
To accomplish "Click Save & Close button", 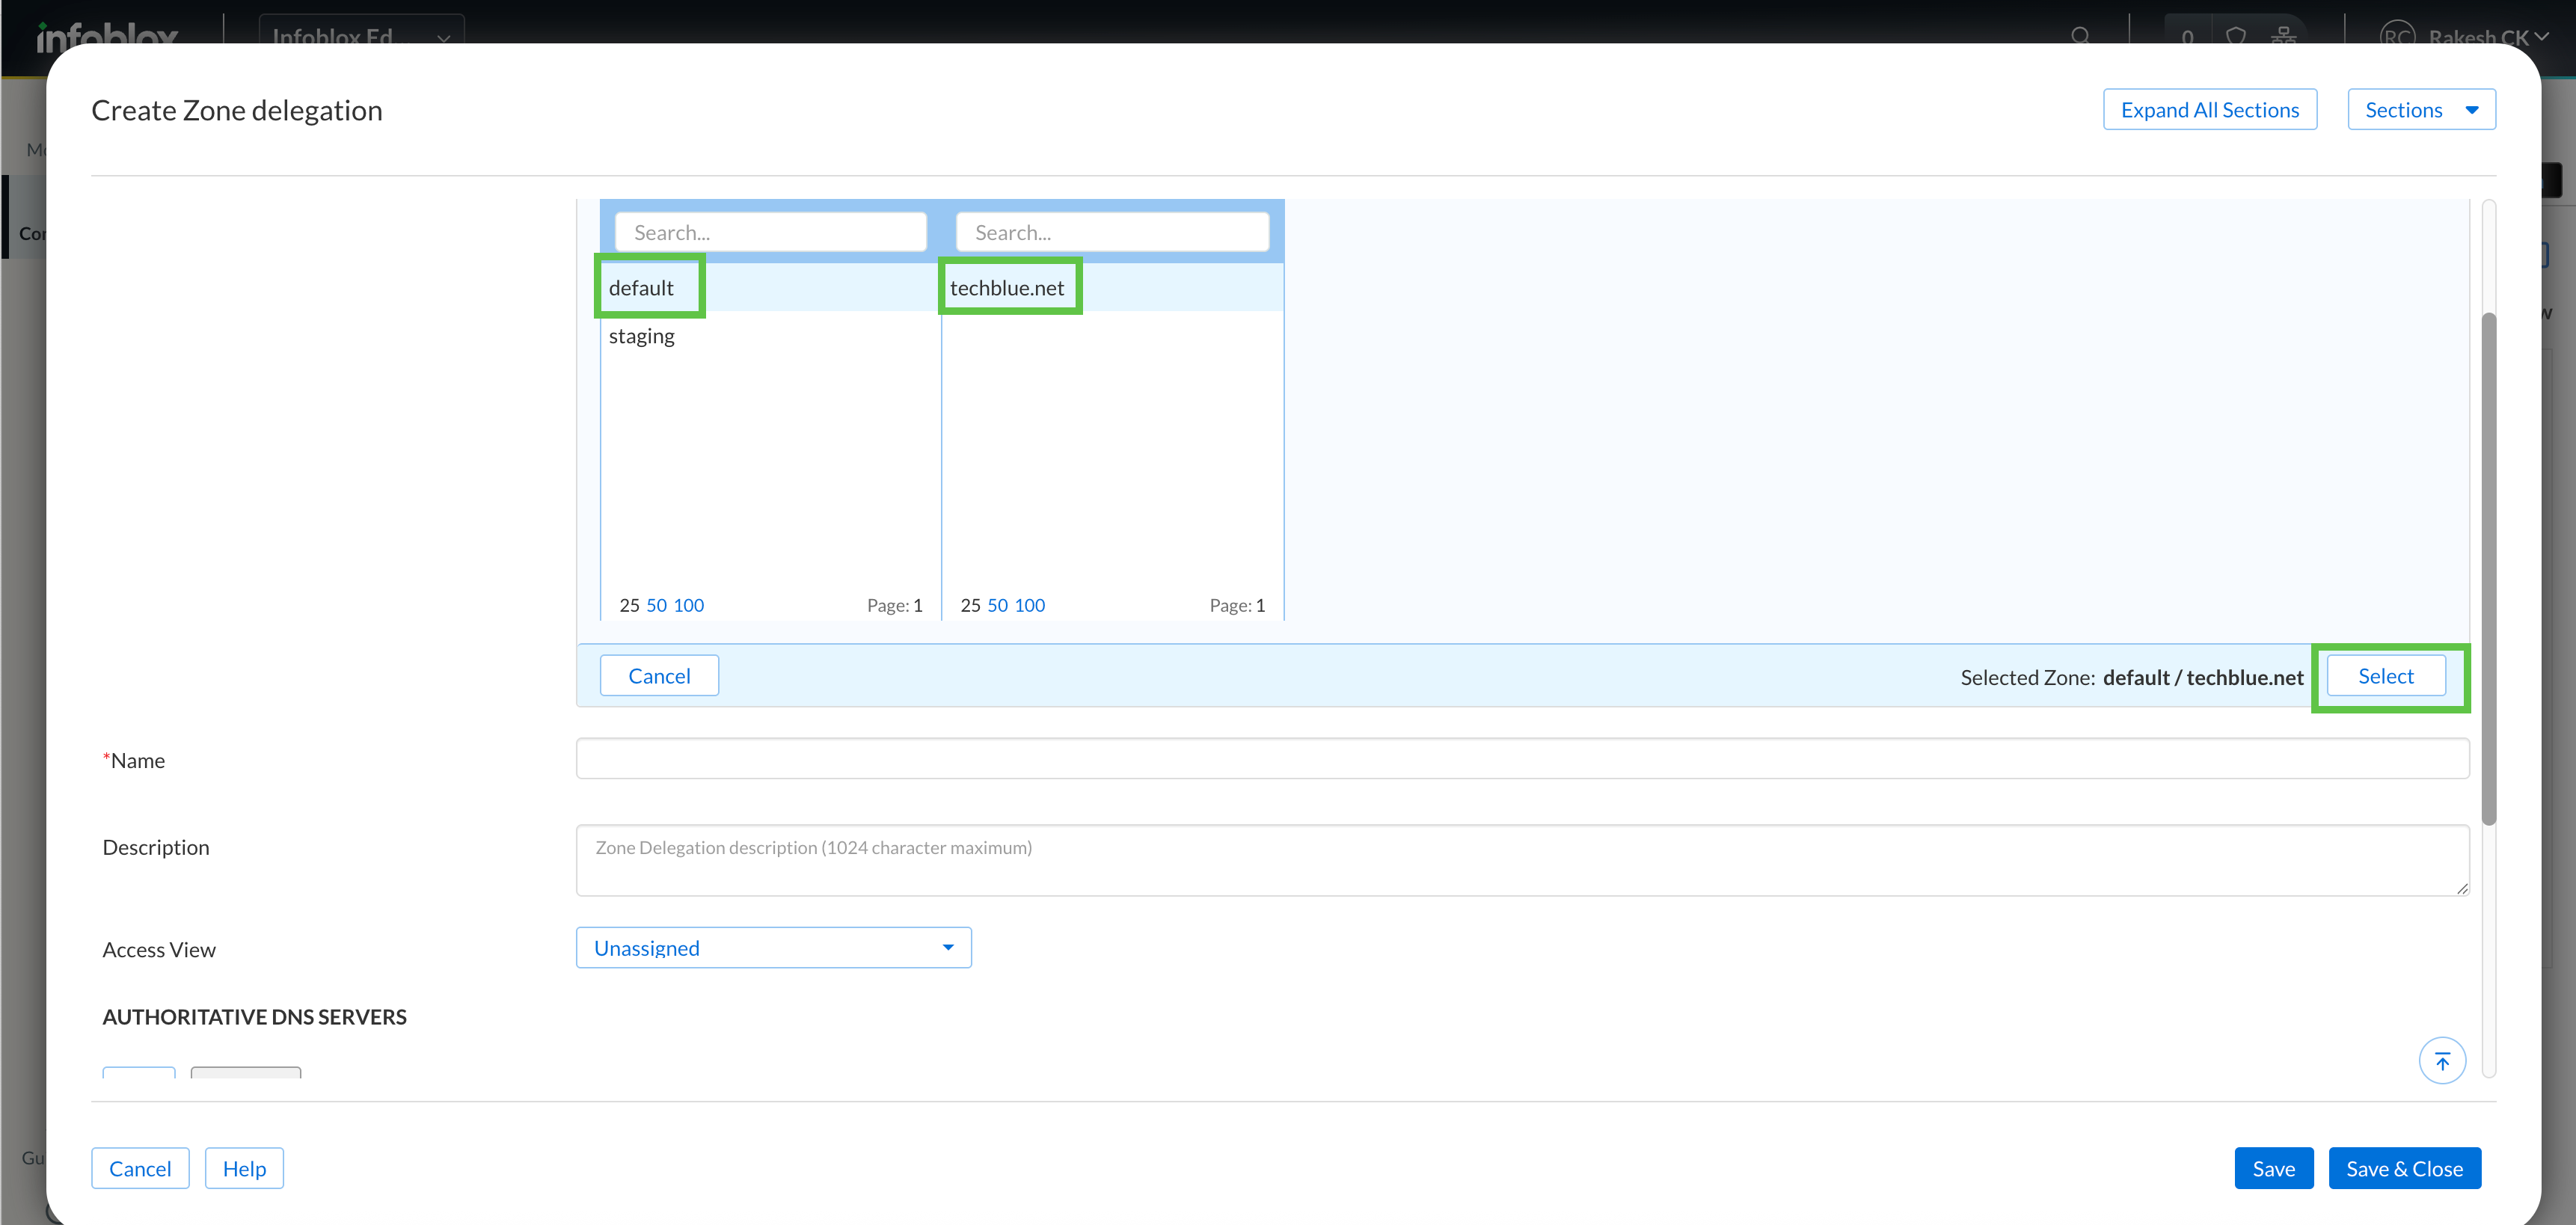I will (x=2403, y=1168).
